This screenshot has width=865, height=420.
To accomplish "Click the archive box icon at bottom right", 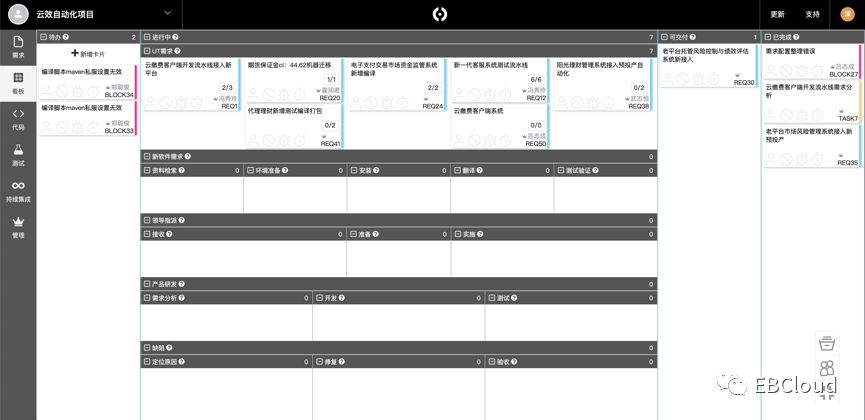I will pos(826,343).
